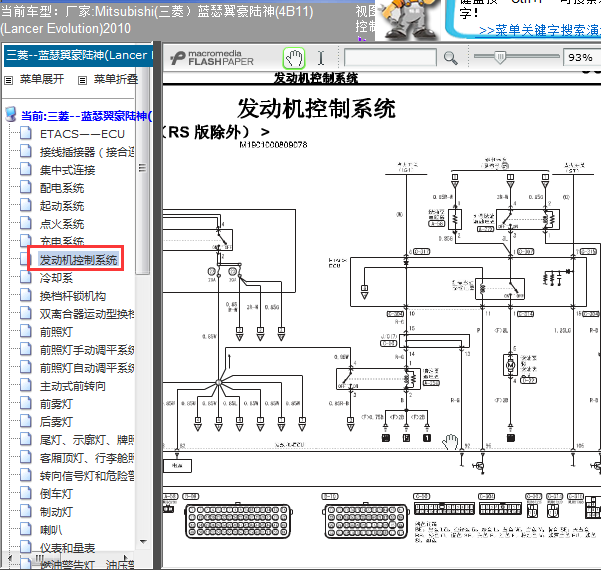Viewport: 601px width, 570px height.
Task: Open 换档杆锁机构 diagram
Action: click(73, 296)
